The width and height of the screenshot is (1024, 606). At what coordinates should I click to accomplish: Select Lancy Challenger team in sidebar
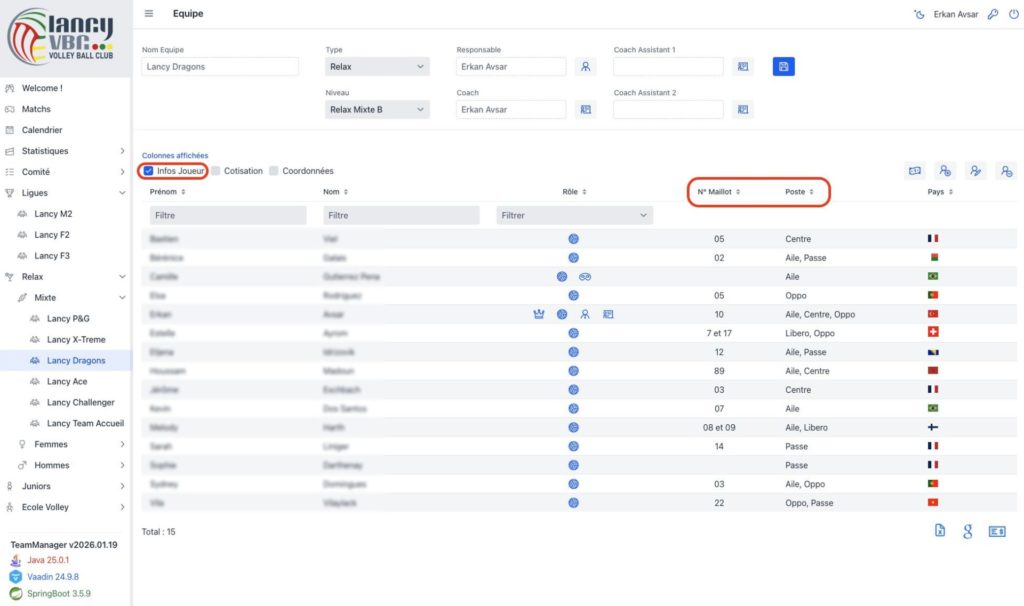coord(80,402)
